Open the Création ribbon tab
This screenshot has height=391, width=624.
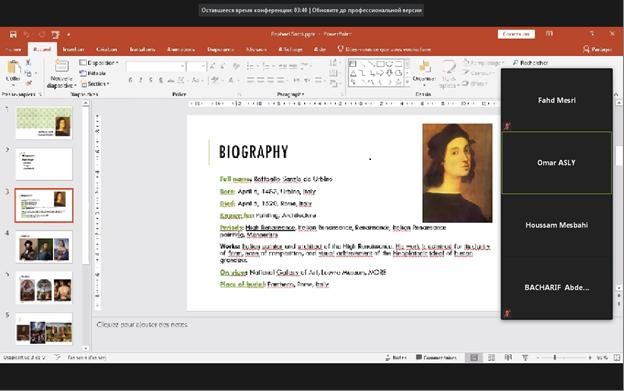[107, 49]
